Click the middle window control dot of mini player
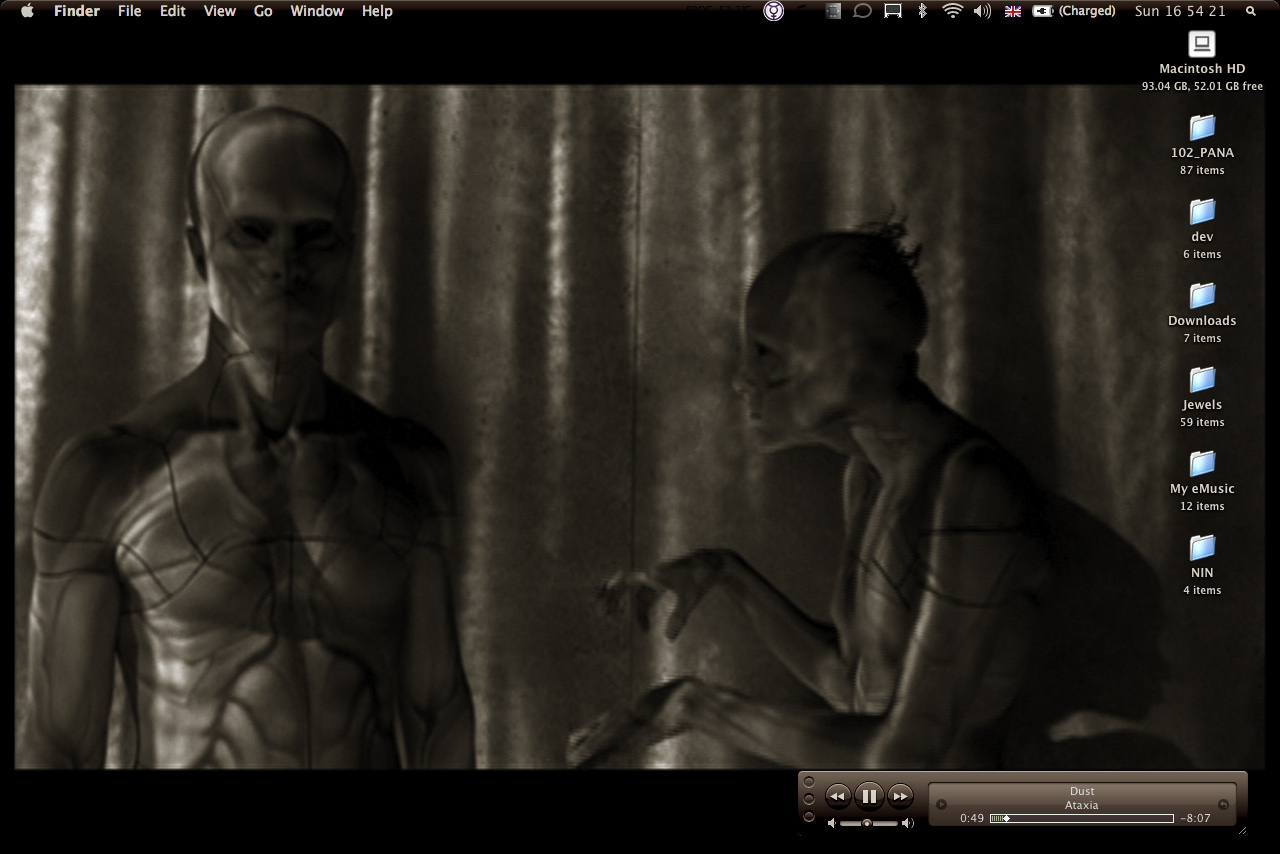Viewport: 1280px width, 854px height. 809,798
